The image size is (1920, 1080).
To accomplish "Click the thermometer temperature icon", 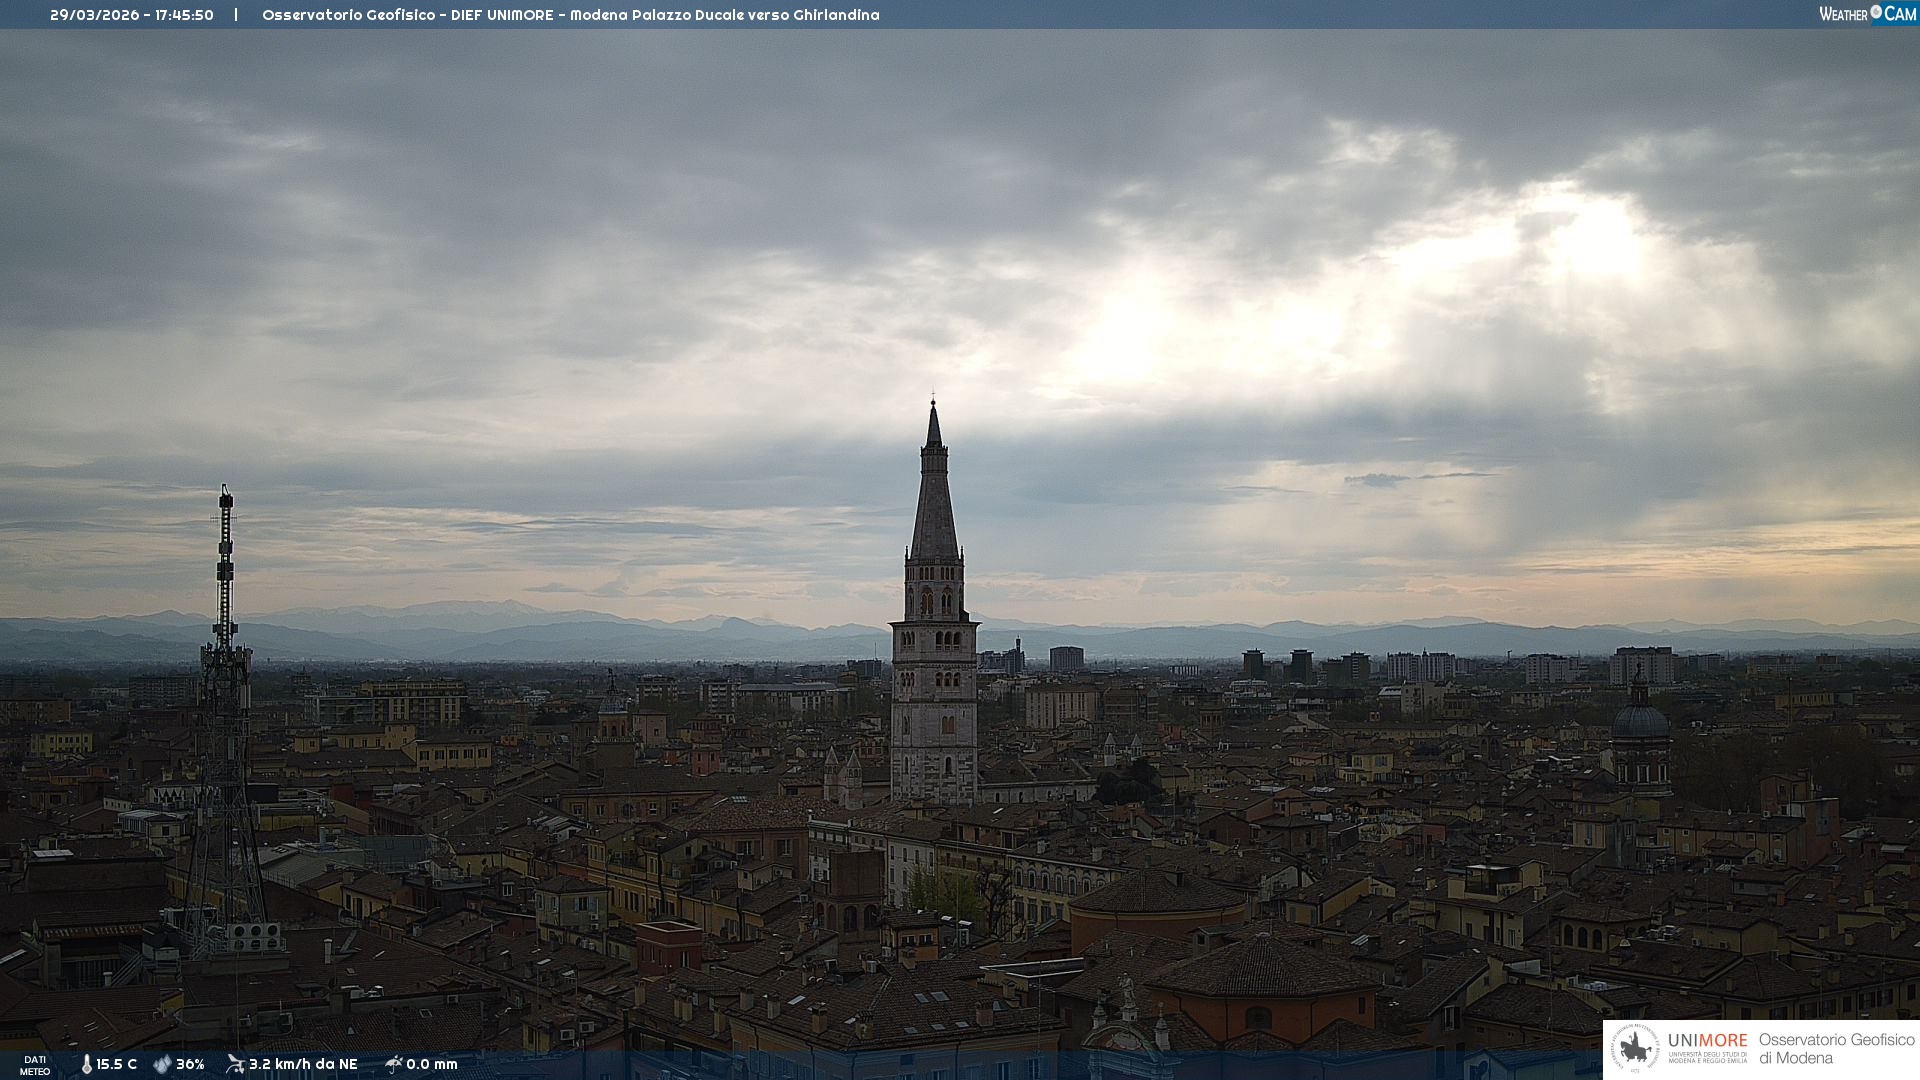I will pos(87,1064).
